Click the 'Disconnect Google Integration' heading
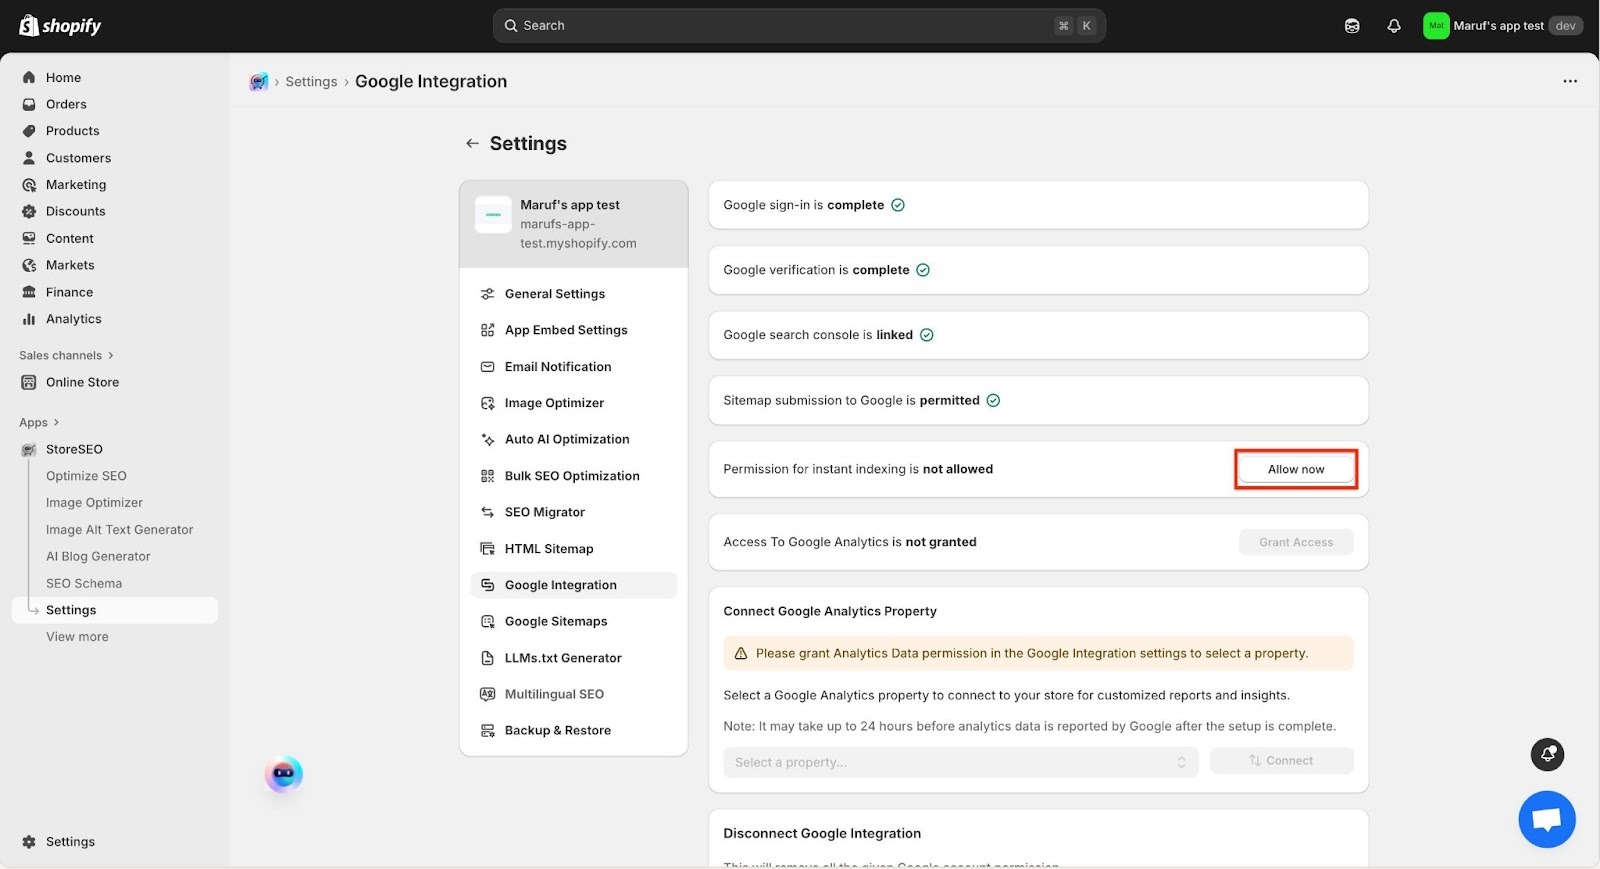Viewport: 1600px width, 869px height. (x=822, y=833)
